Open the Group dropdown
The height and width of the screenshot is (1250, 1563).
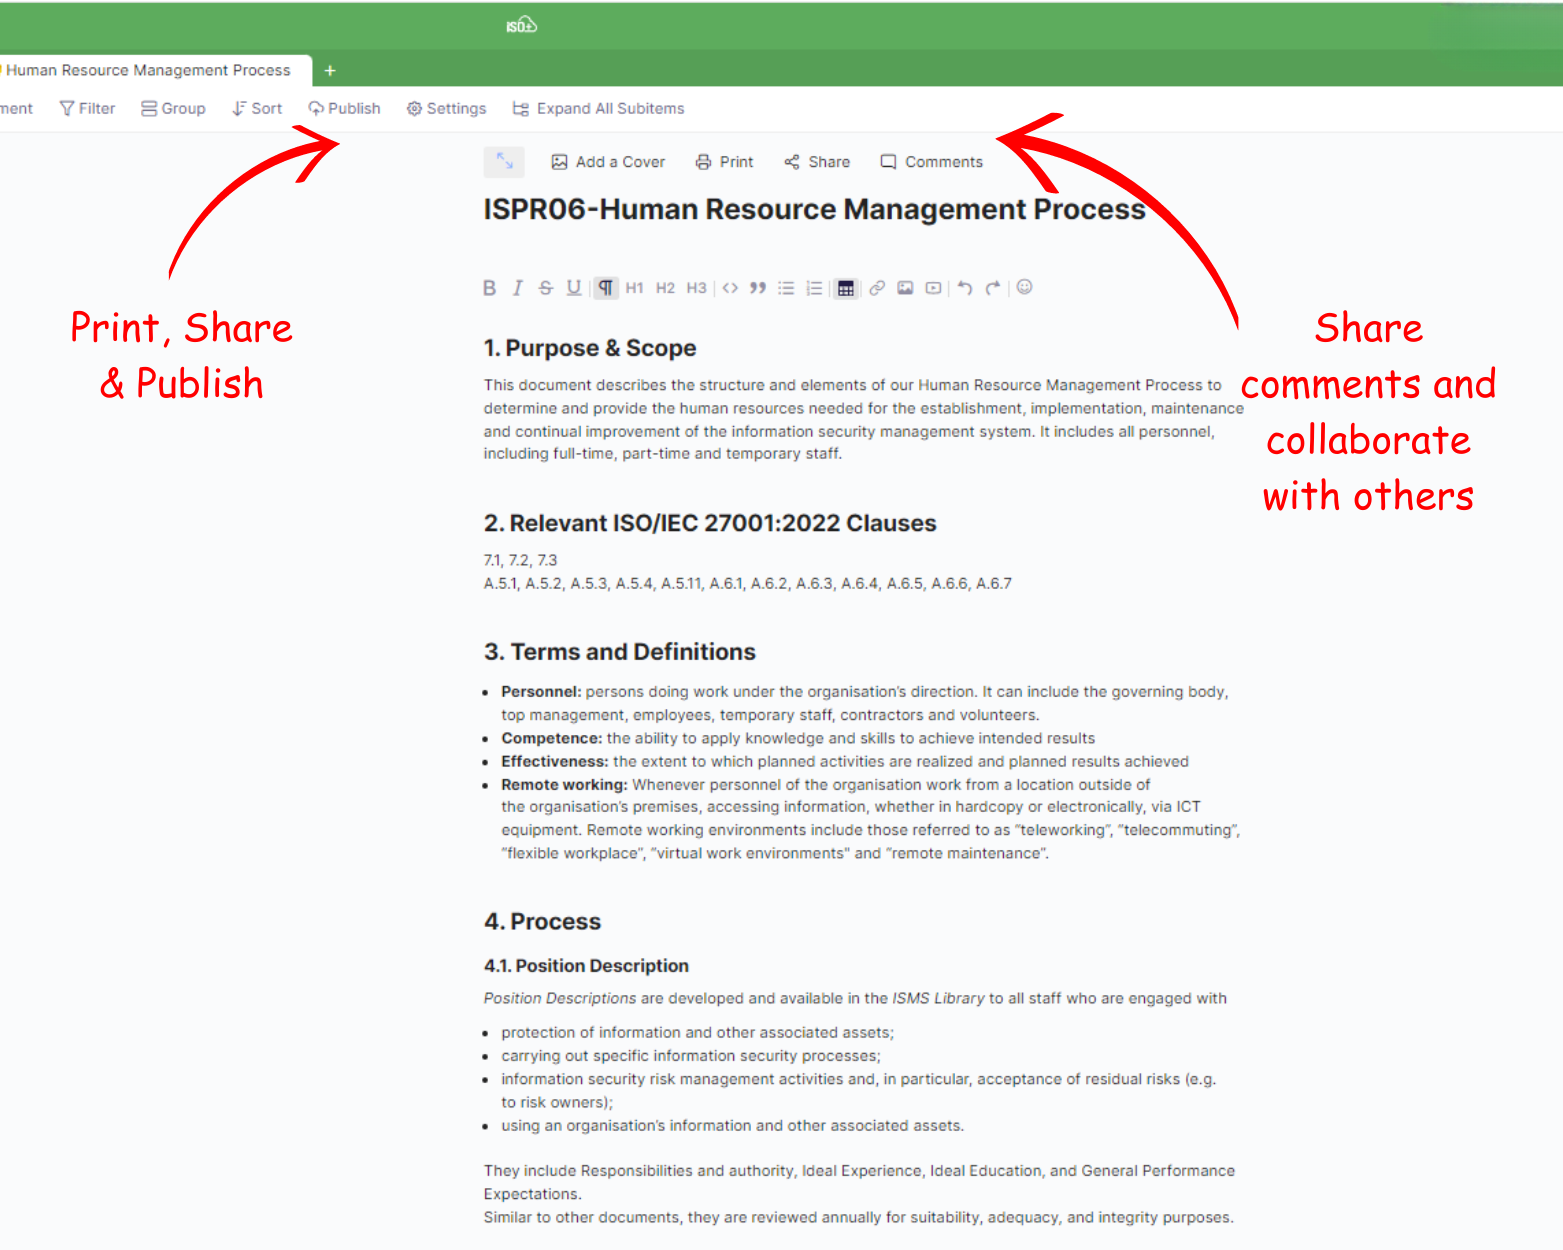(173, 108)
